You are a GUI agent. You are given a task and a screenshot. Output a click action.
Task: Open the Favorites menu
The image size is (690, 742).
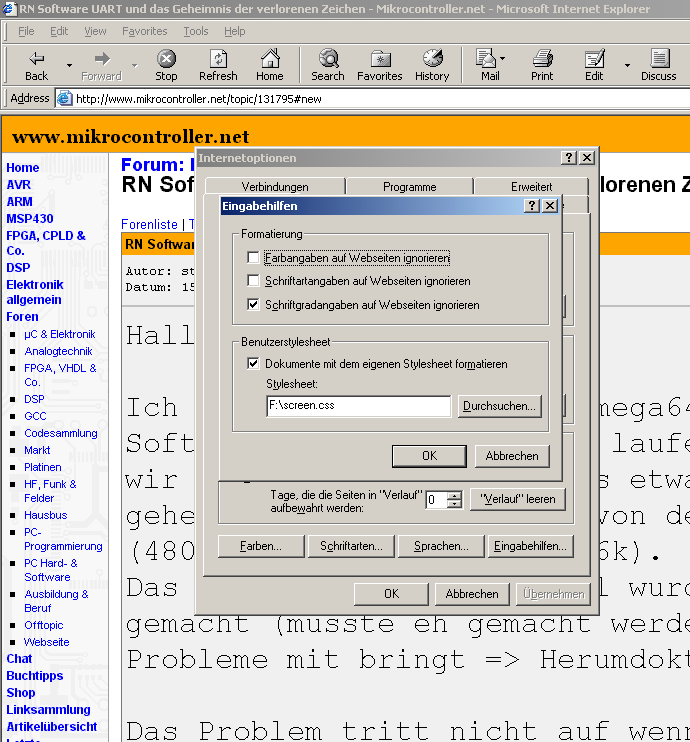[144, 31]
